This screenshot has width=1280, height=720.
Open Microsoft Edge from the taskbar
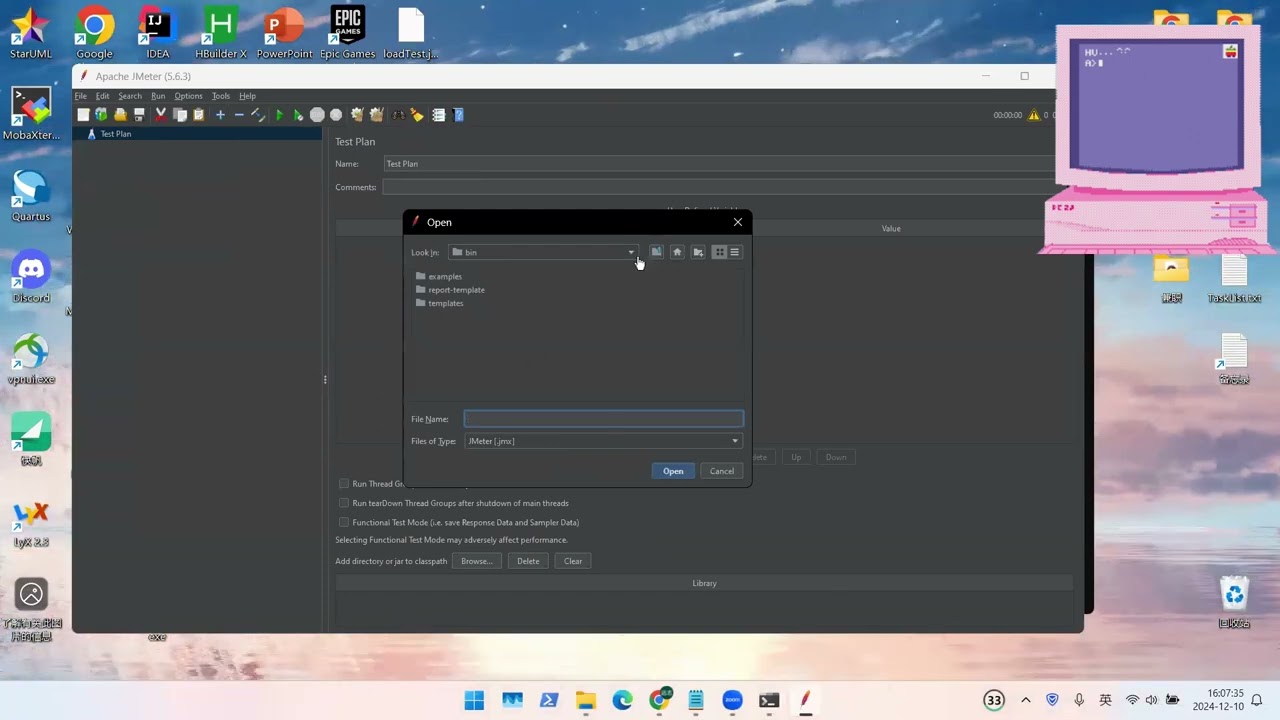(x=622, y=700)
